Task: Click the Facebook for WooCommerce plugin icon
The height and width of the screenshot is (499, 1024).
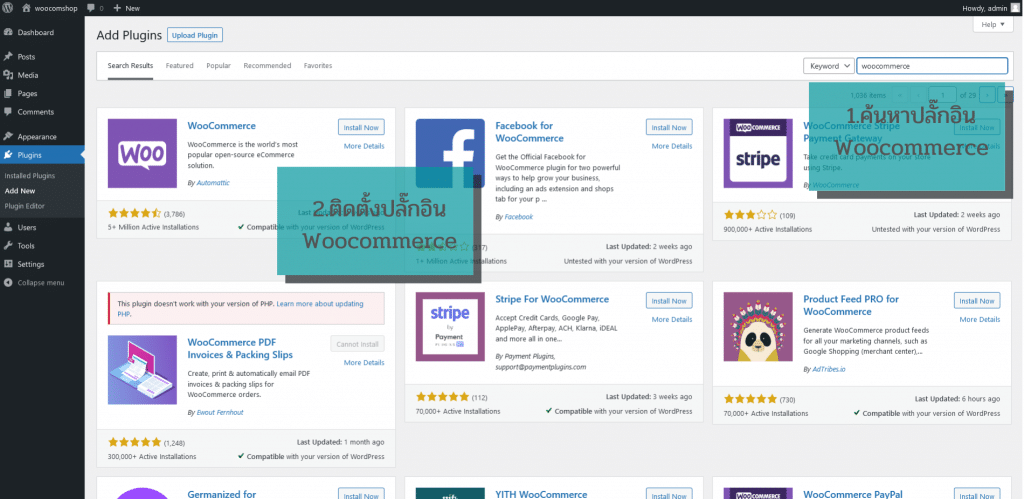Action: coord(450,153)
